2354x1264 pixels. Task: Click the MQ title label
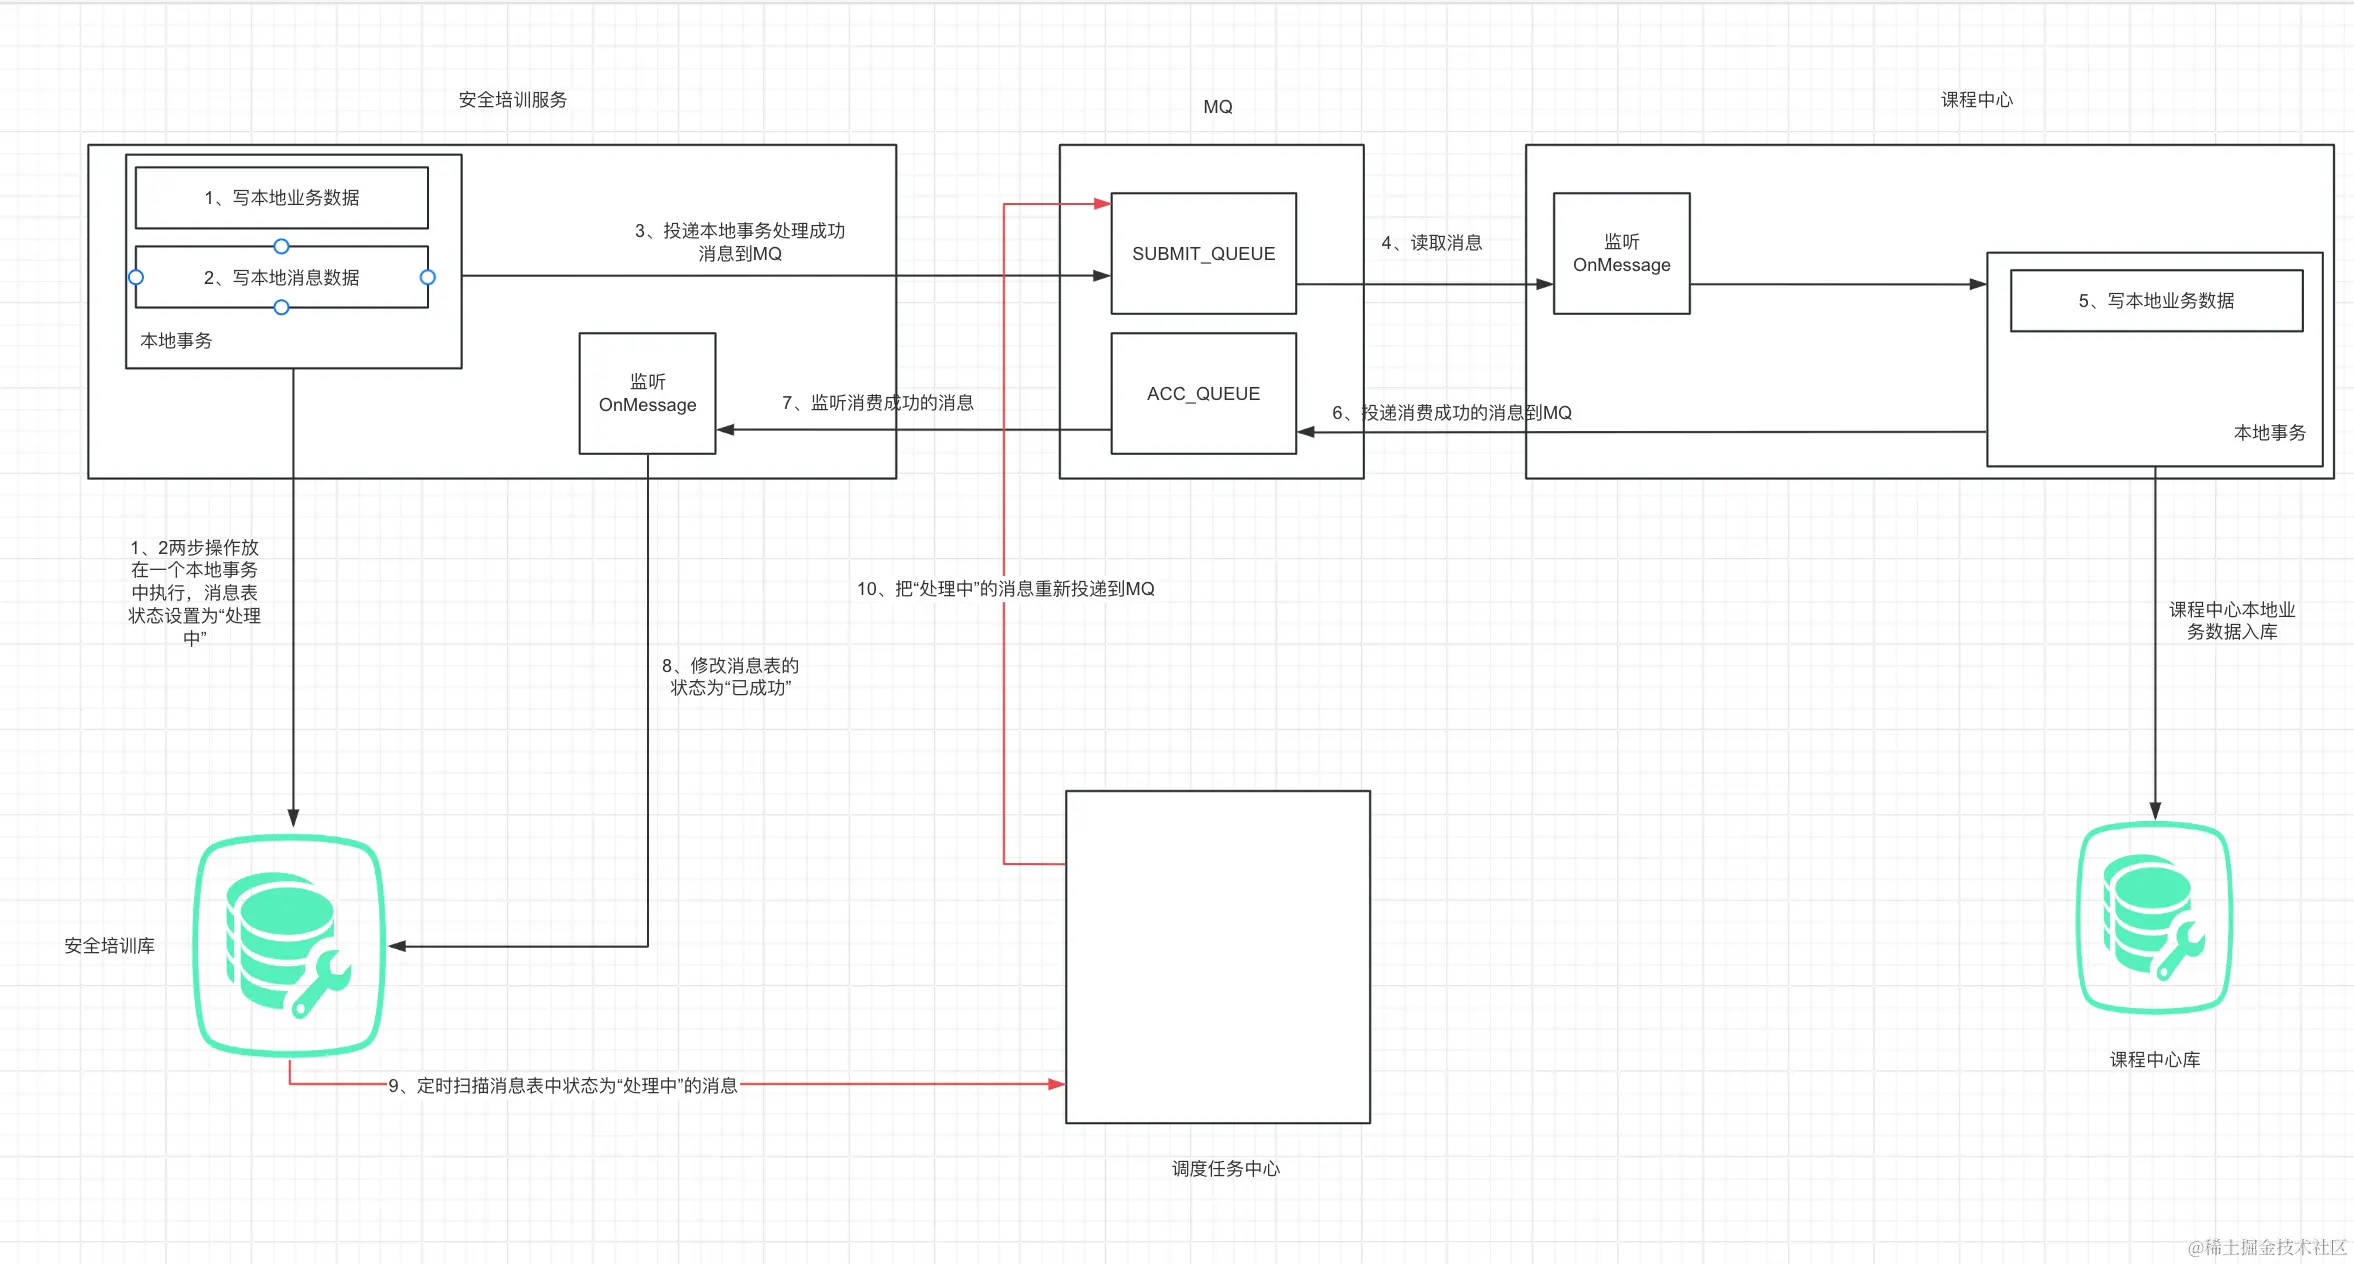pyautogui.click(x=1217, y=107)
